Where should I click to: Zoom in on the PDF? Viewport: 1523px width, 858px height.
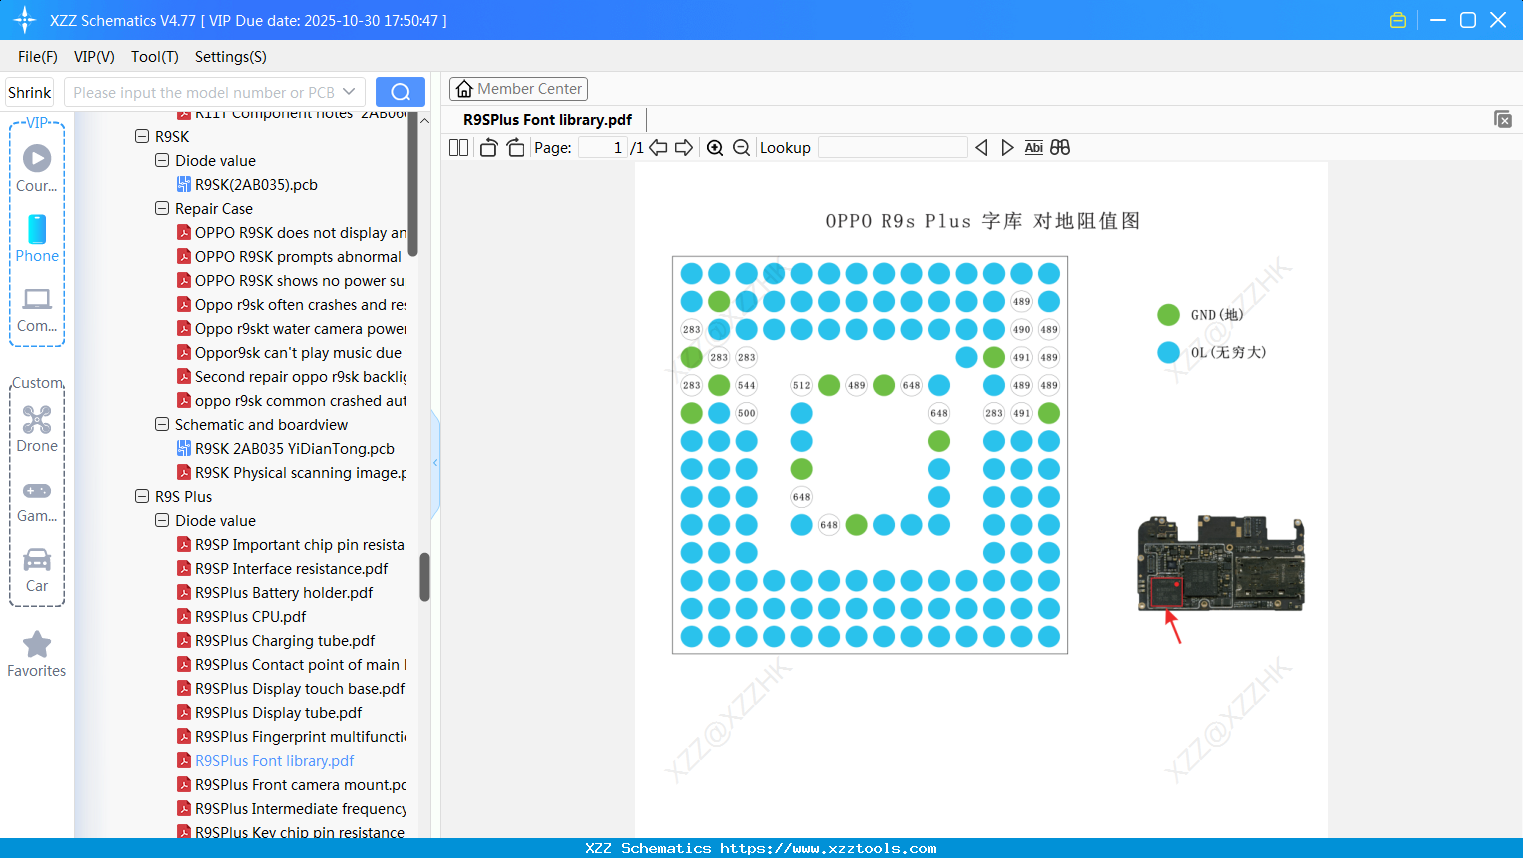coord(715,148)
